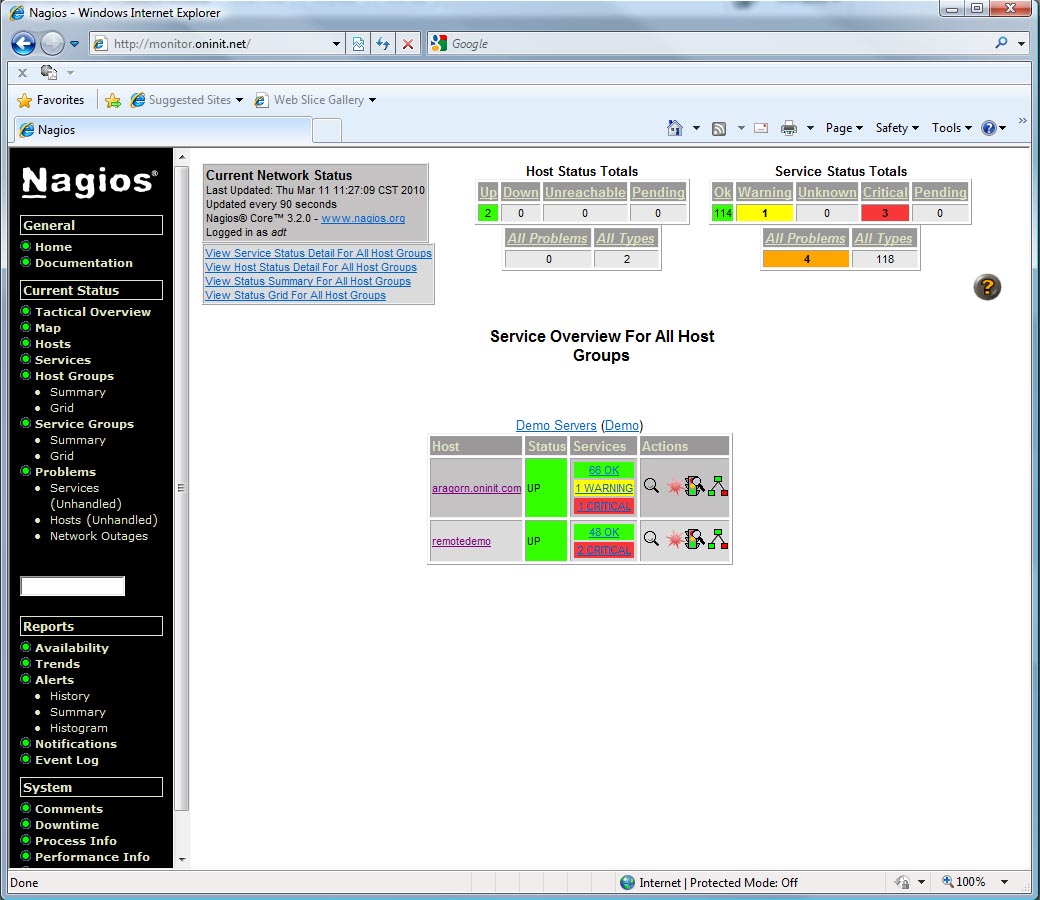The image size is (1040, 900).
Task: Open the Page menu
Action: tap(844, 128)
